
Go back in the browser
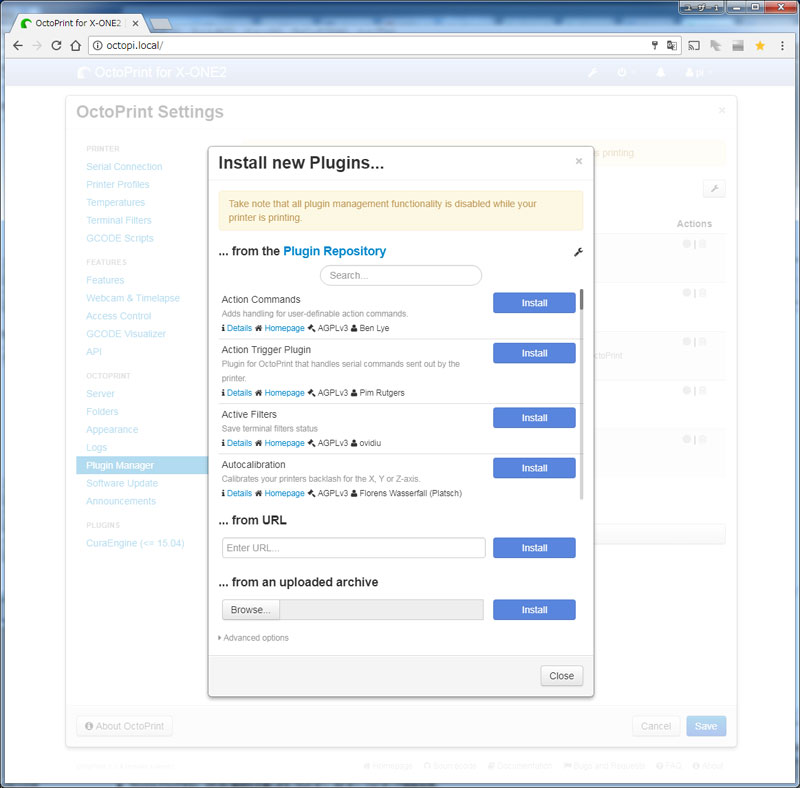18,45
